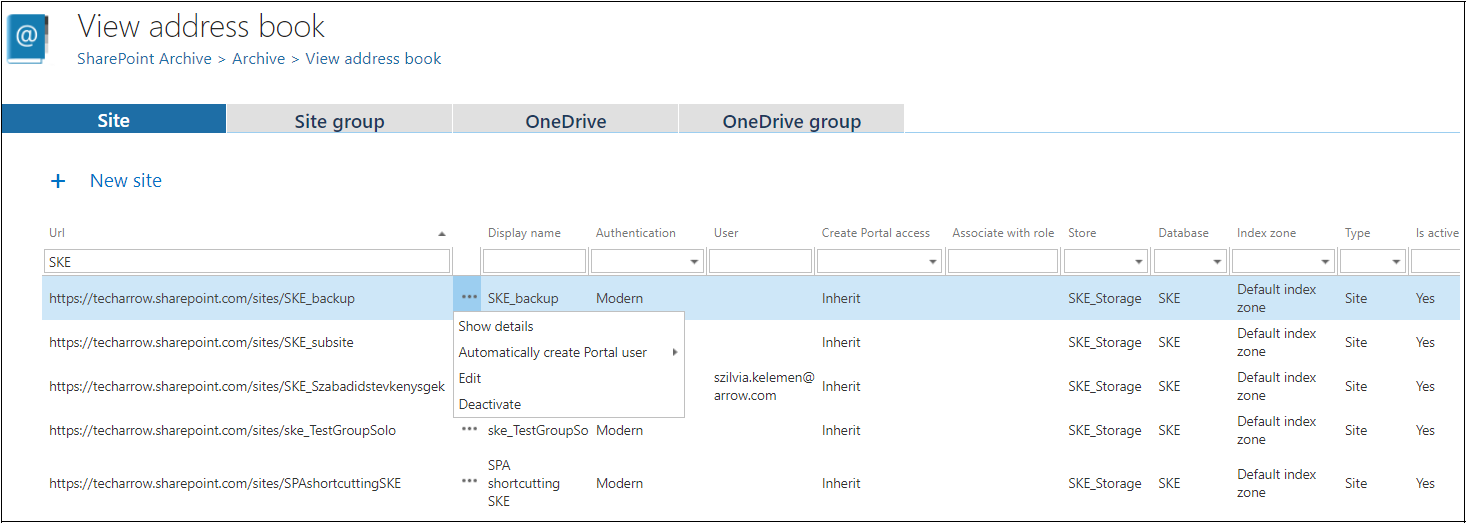
Task: Open the Index zone filter dropdown
Action: [x=1325, y=262]
